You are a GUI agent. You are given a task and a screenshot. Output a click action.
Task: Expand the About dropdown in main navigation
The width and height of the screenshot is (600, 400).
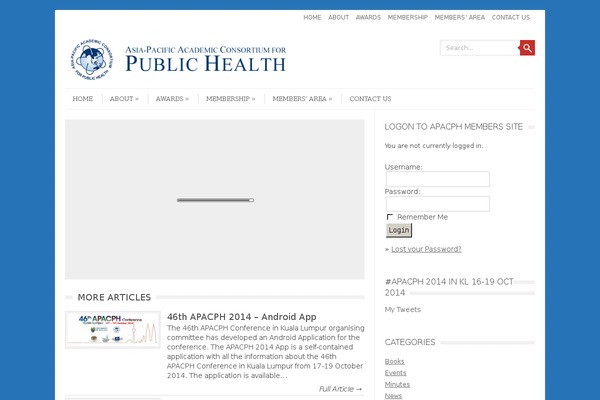[x=124, y=99]
